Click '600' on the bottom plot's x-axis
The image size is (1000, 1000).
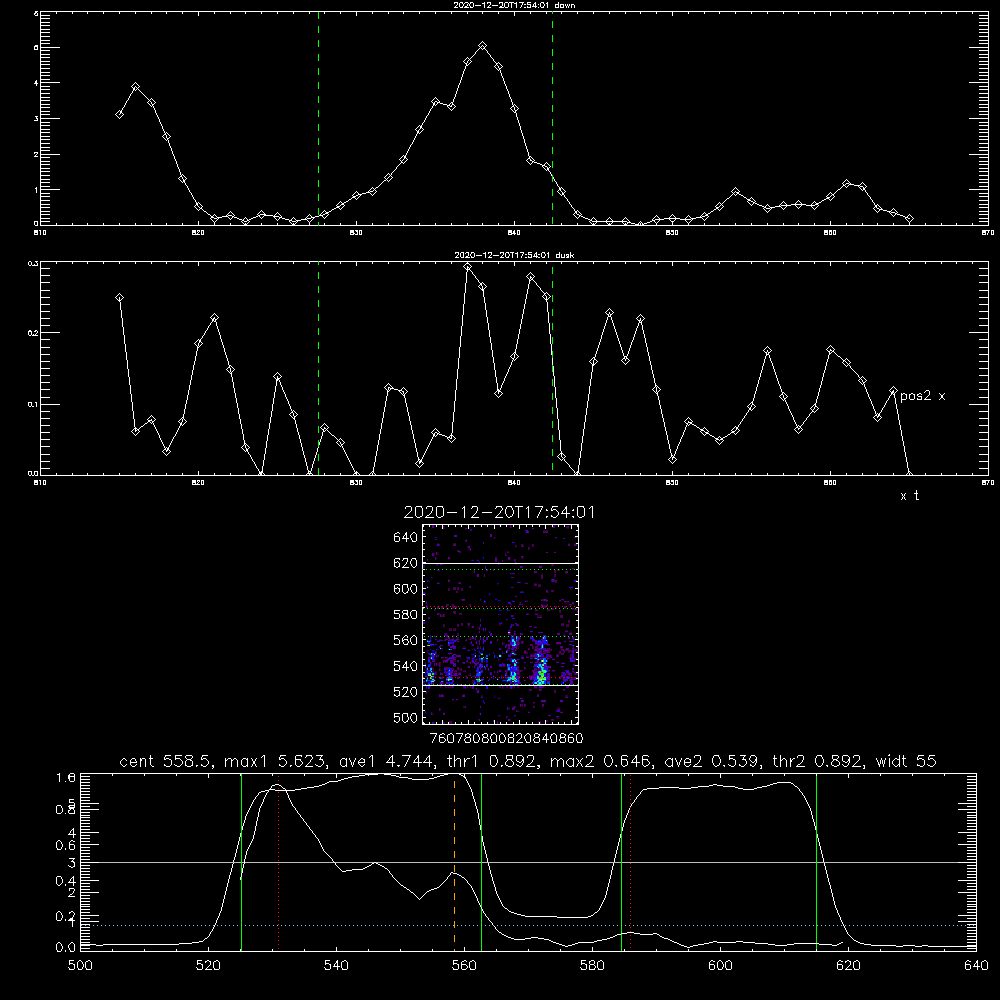pos(720,966)
